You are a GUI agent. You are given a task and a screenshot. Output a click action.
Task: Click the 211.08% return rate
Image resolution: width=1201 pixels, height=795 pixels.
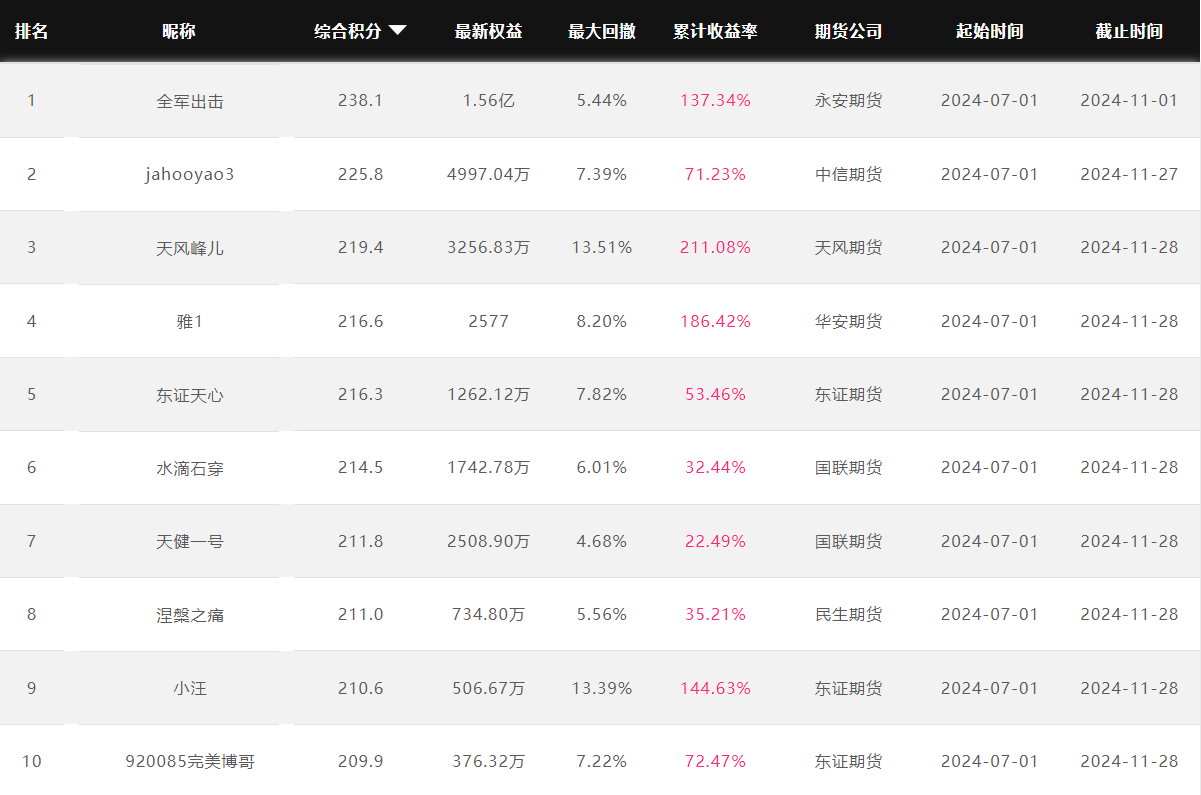(x=715, y=247)
